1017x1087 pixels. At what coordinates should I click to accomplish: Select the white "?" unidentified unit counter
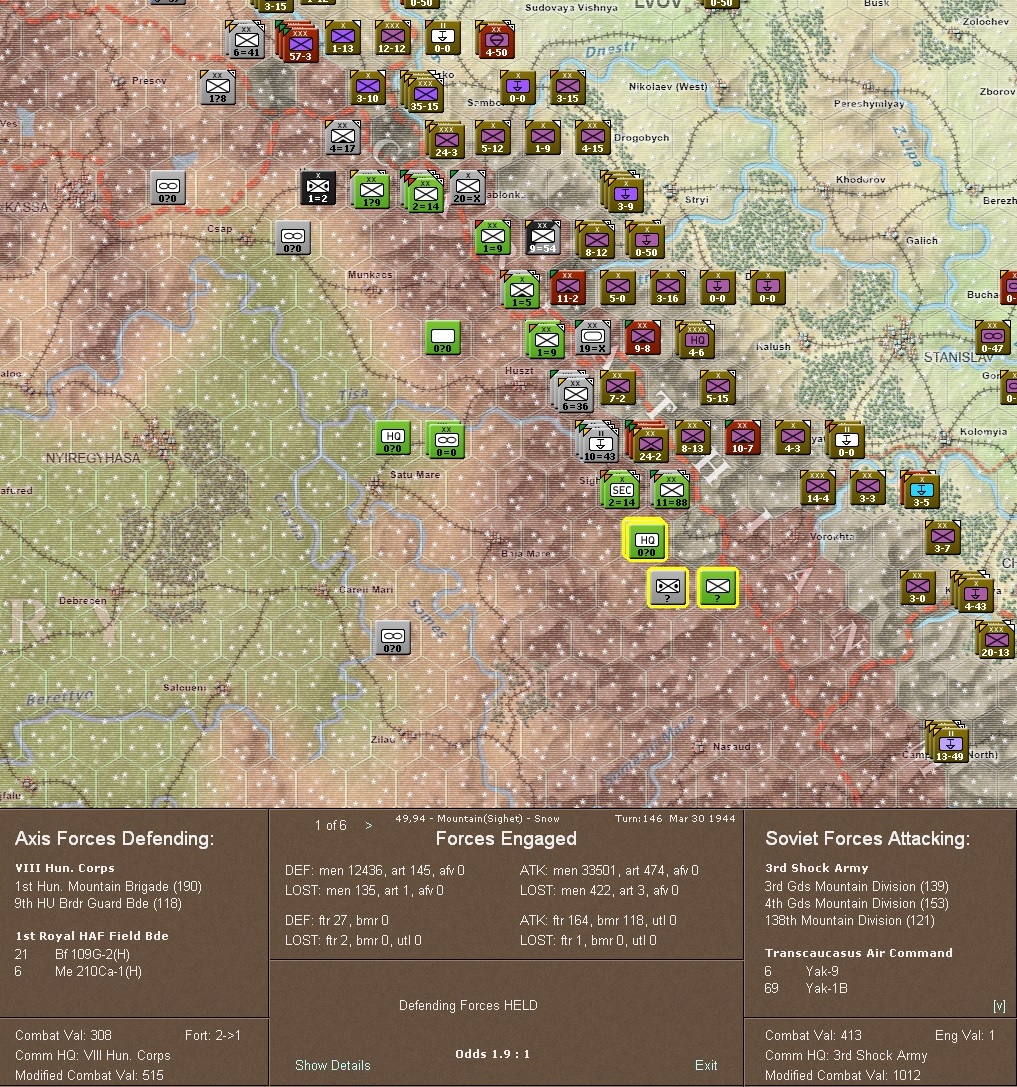(667, 589)
